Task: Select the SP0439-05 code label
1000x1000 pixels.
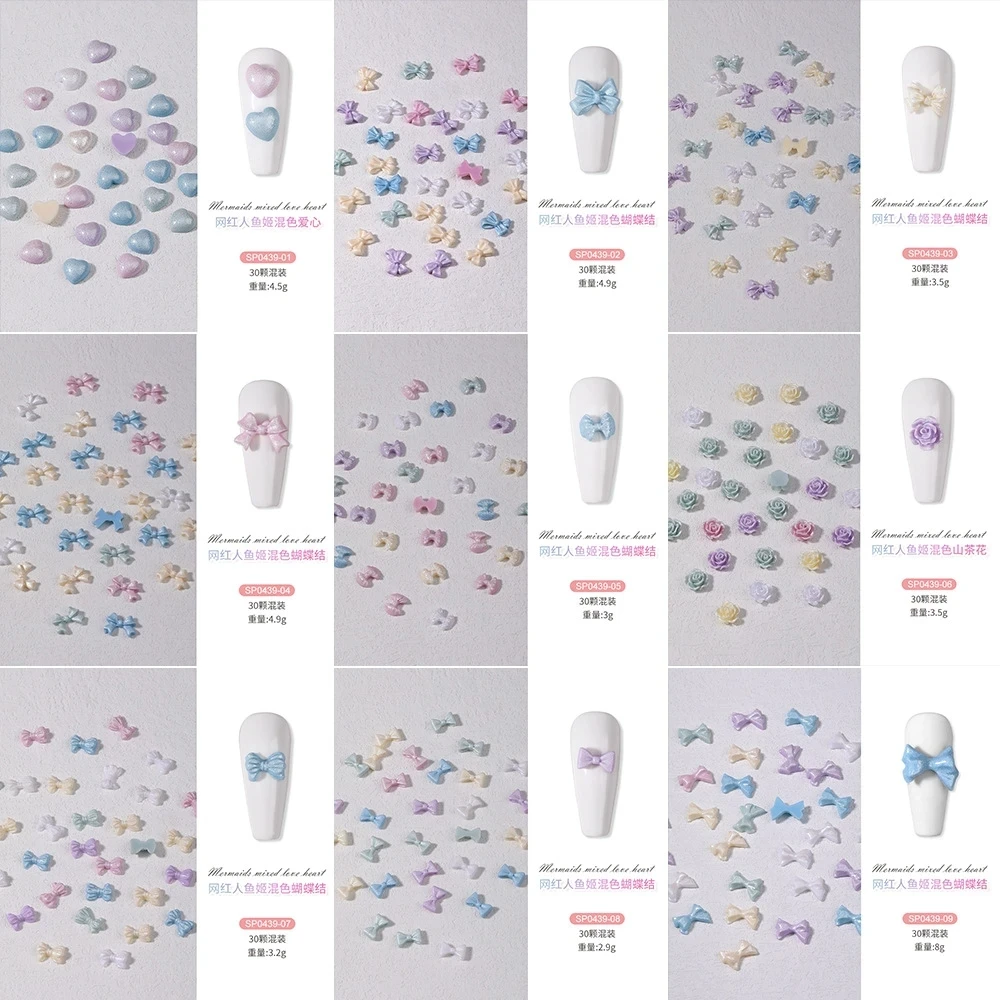Action: [x=597, y=586]
